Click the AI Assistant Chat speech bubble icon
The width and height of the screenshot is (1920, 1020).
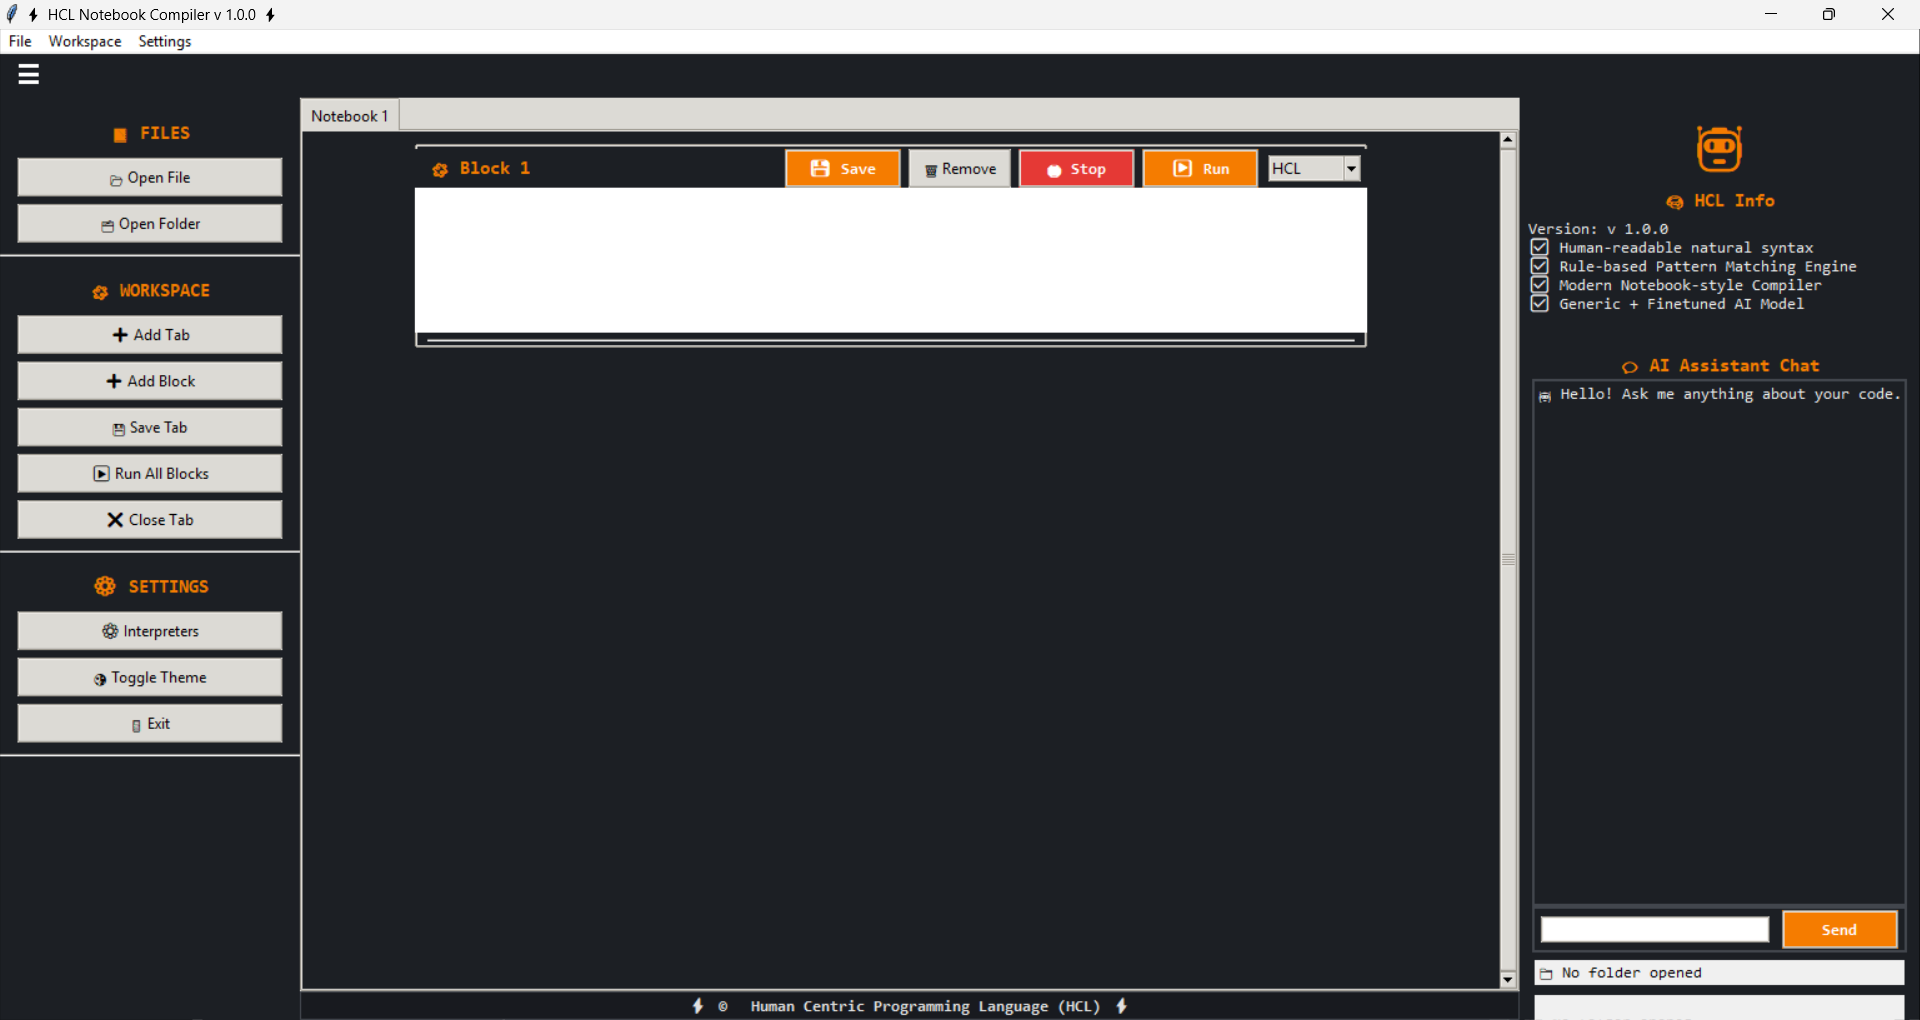tap(1632, 367)
